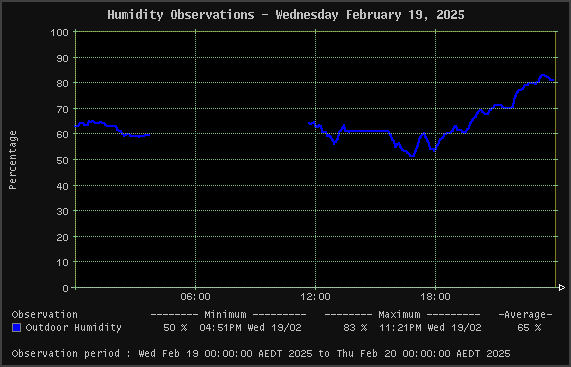The height and width of the screenshot is (367, 571).
Task: Select the 06:00 time axis label
Action: click(x=196, y=297)
